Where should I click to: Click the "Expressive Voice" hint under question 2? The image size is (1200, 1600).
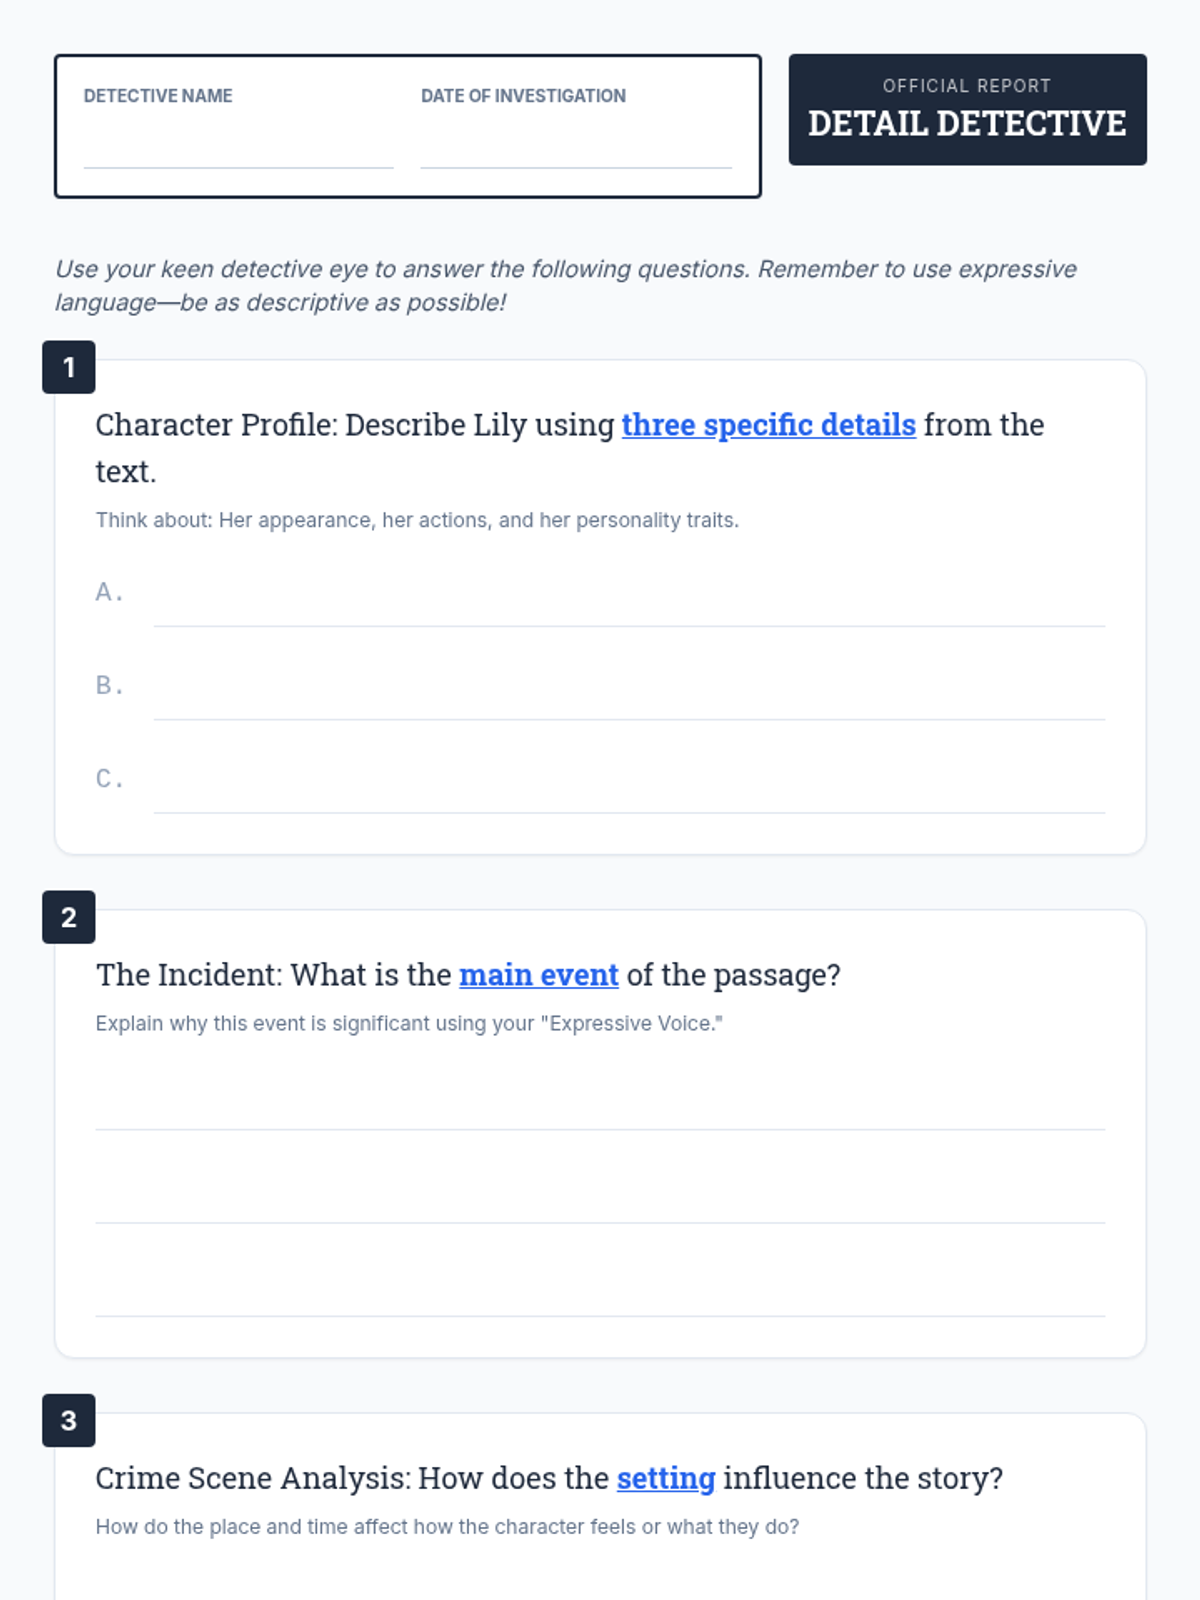coord(409,1023)
